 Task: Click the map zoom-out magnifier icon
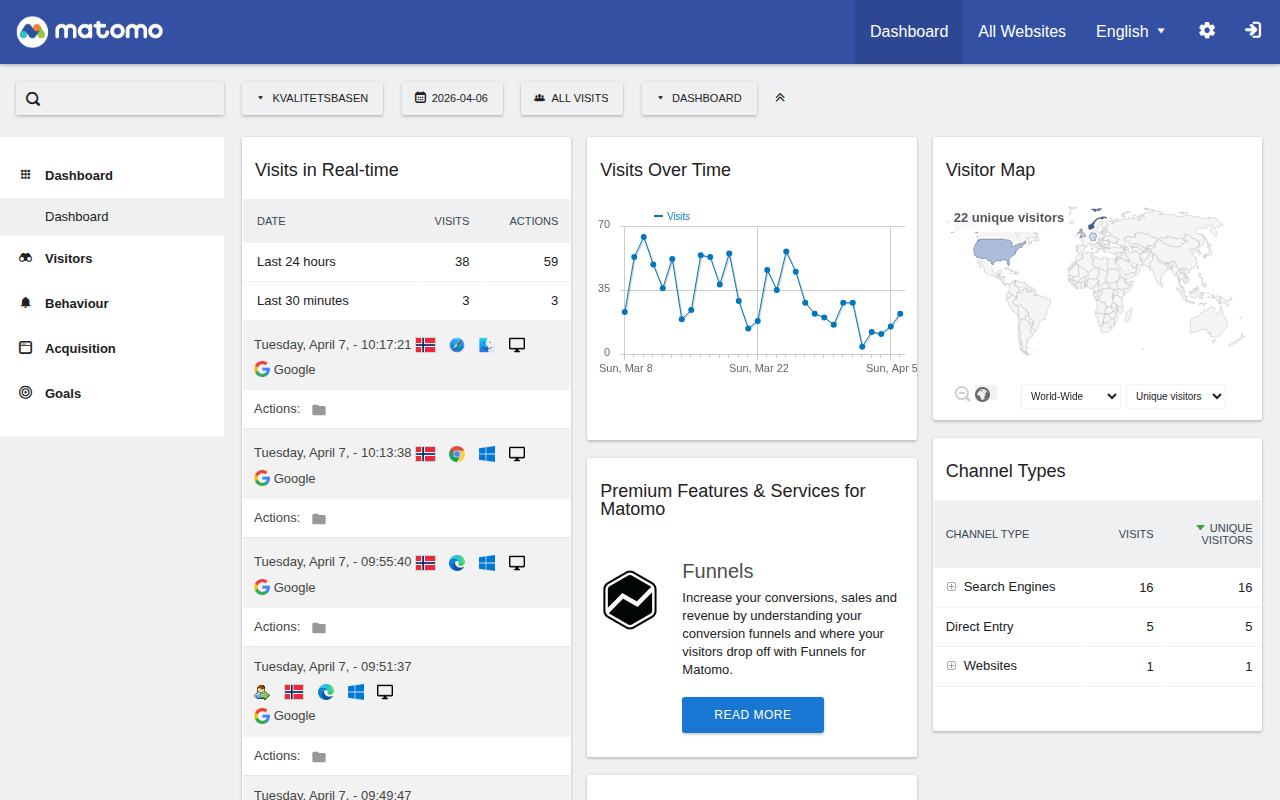[x=962, y=394]
